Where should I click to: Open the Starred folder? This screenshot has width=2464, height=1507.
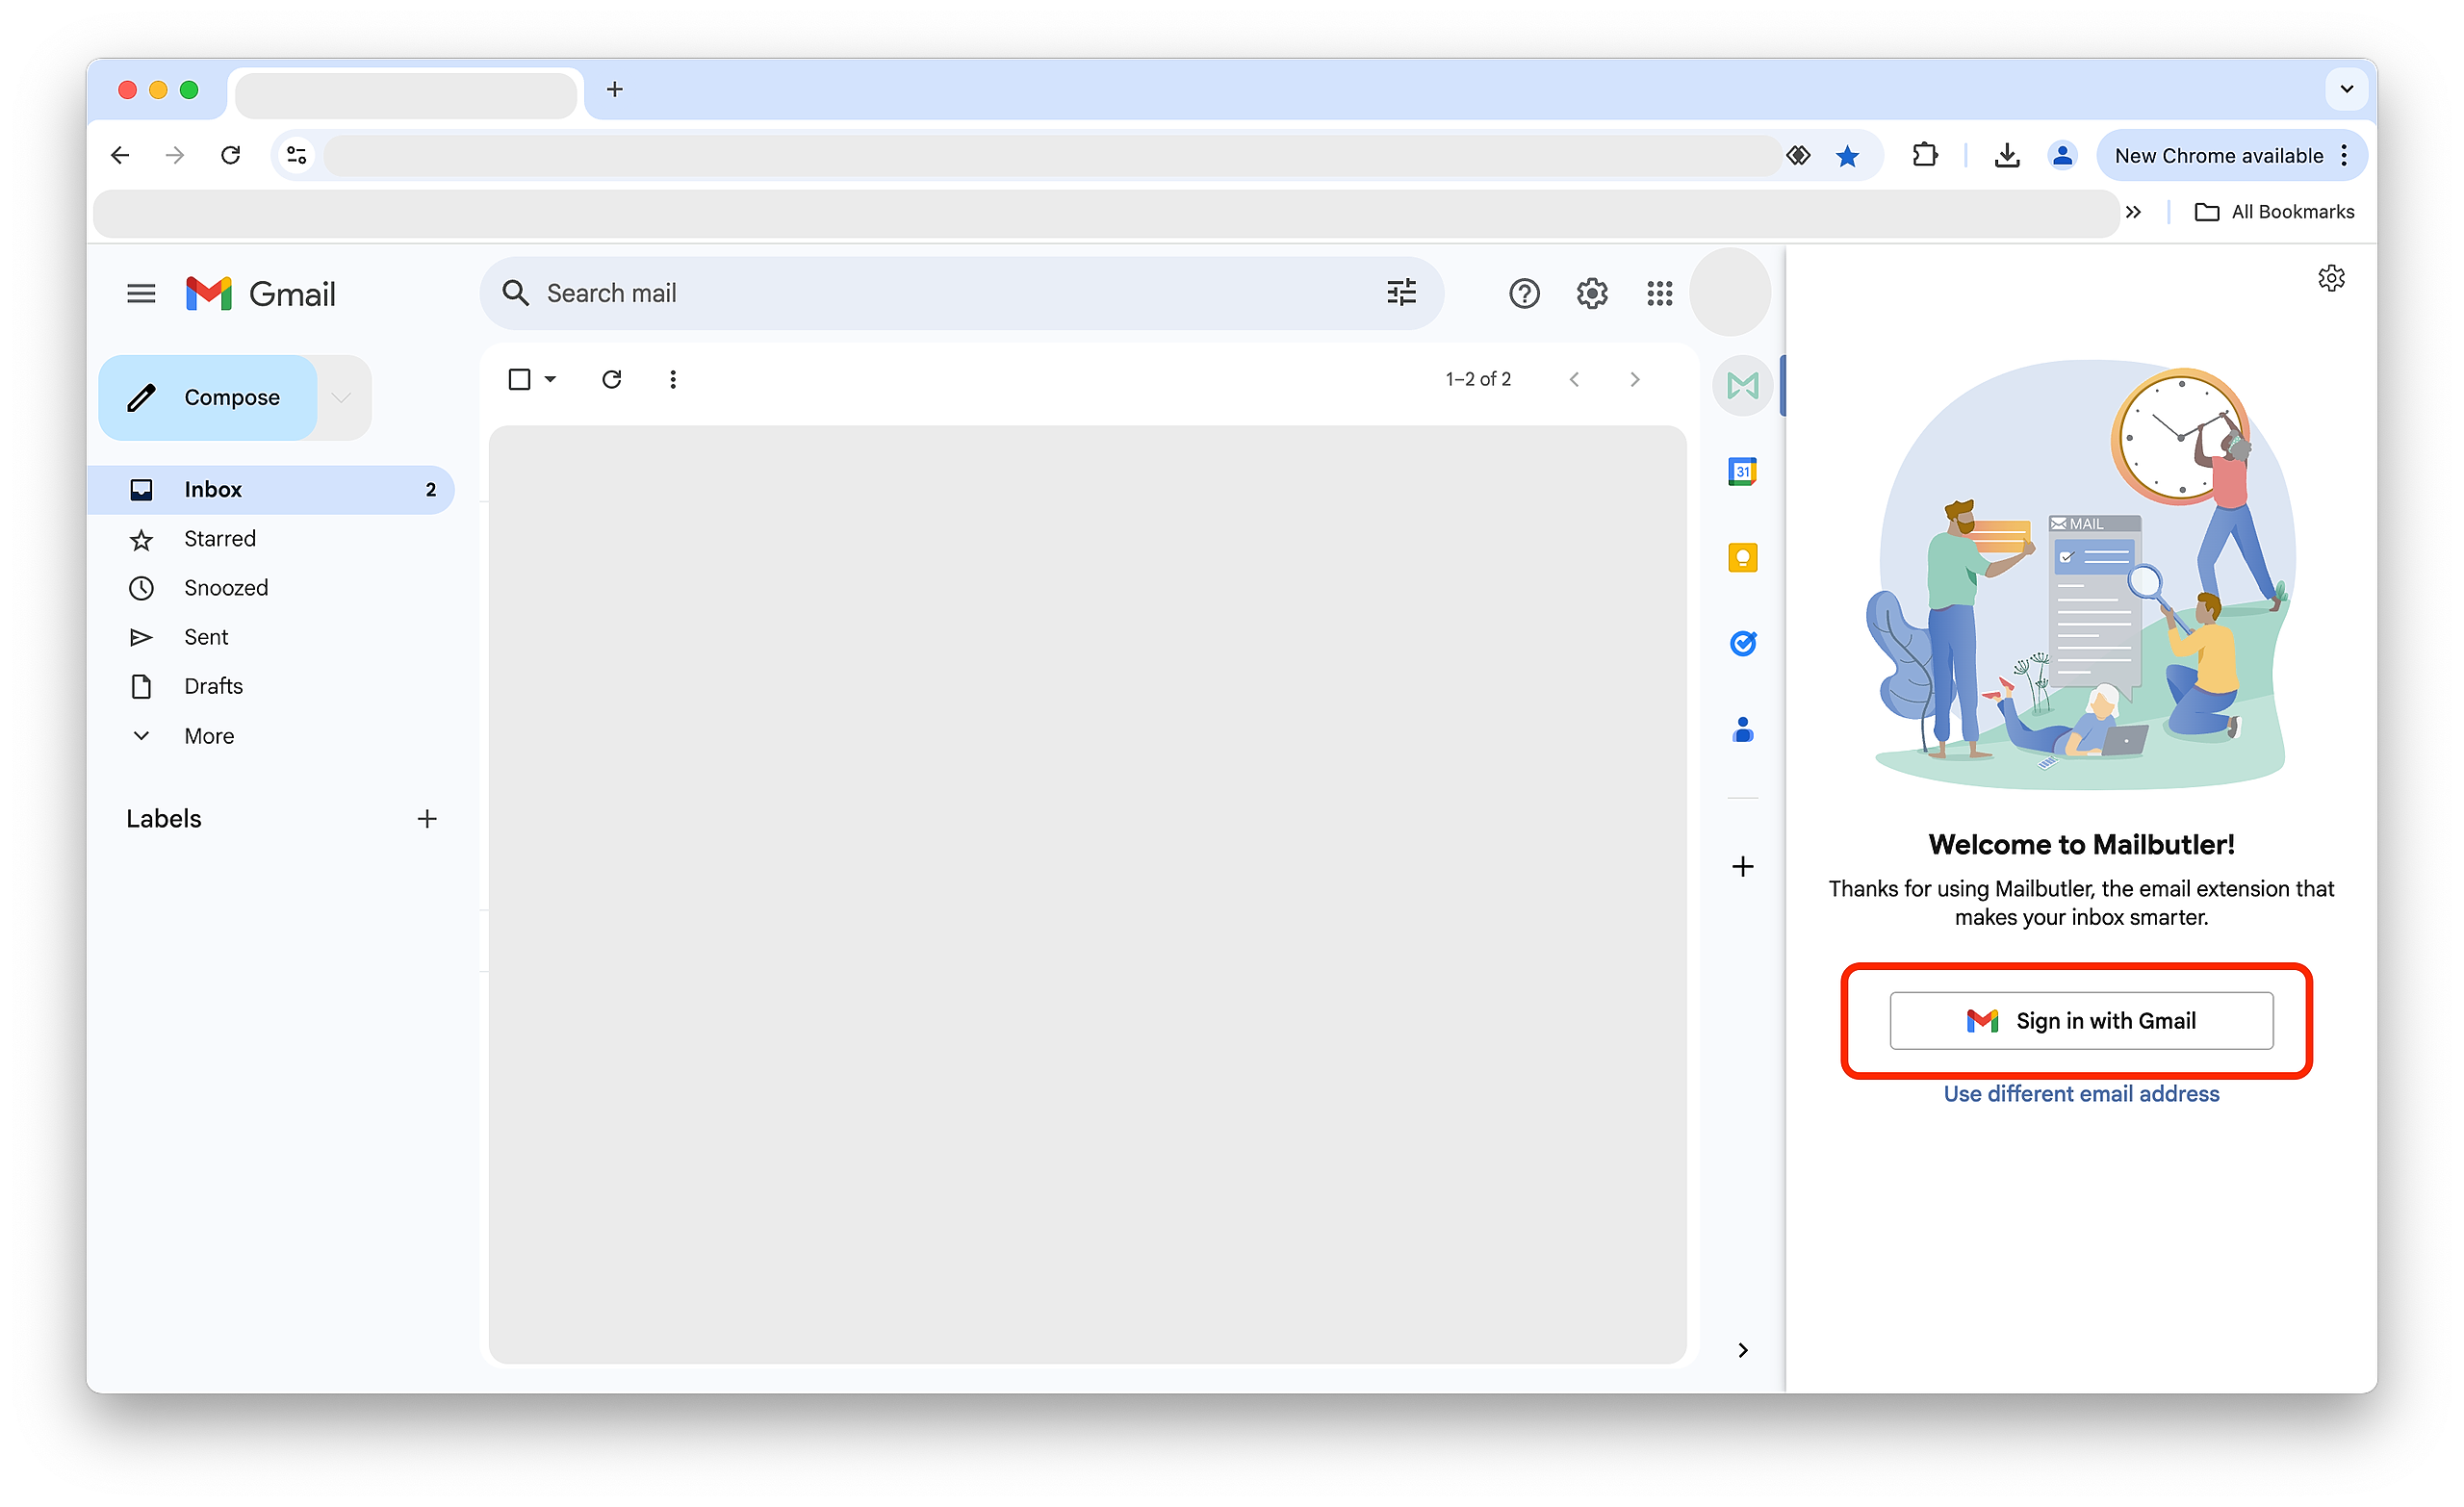click(x=271, y=539)
